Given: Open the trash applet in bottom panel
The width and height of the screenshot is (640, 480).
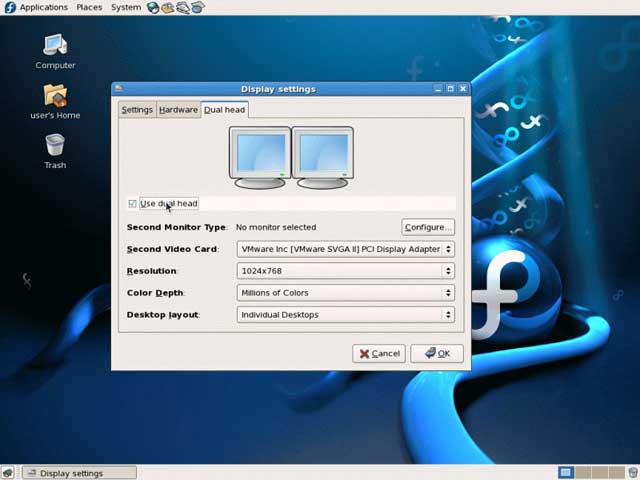Looking at the screenshot, I should tap(632, 473).
